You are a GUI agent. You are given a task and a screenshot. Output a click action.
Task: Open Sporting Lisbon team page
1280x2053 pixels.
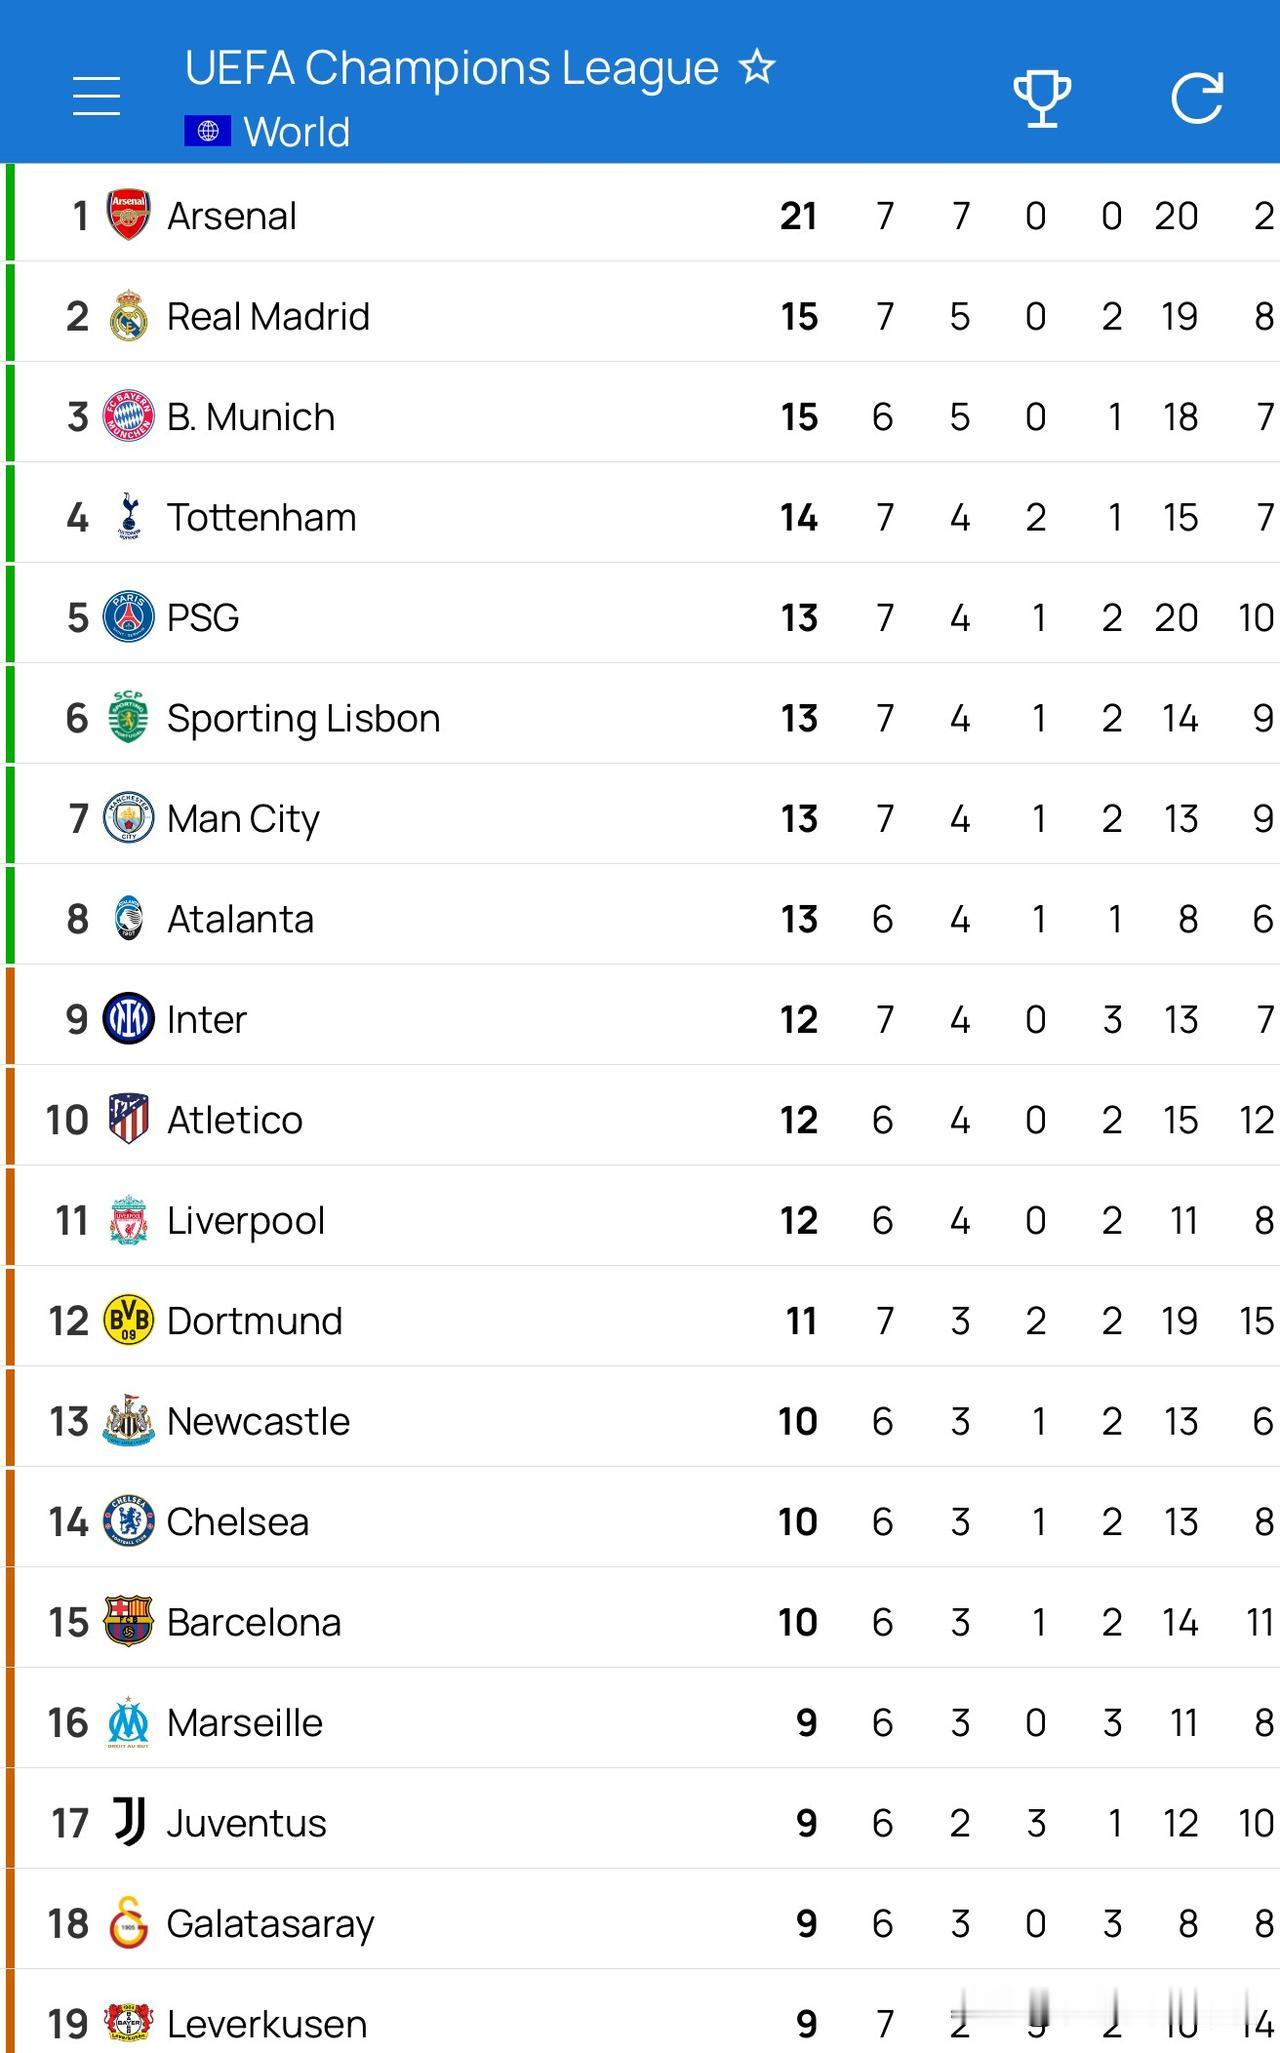303,718
